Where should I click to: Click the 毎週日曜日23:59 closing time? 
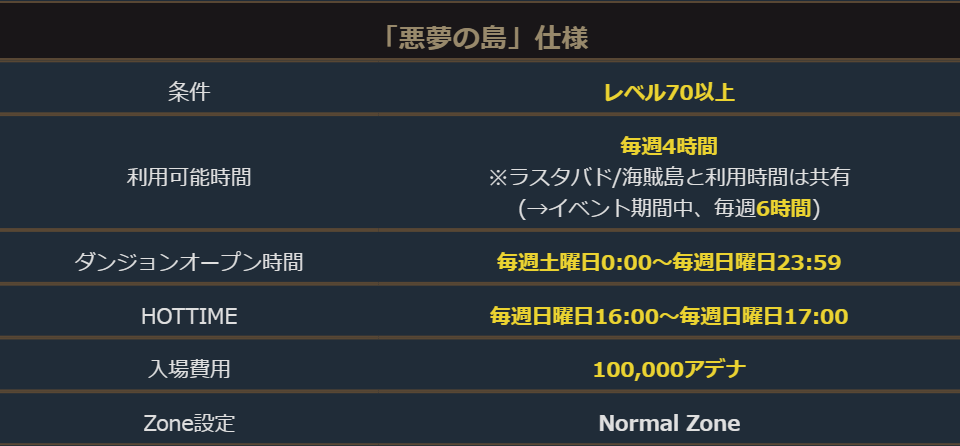757,262
